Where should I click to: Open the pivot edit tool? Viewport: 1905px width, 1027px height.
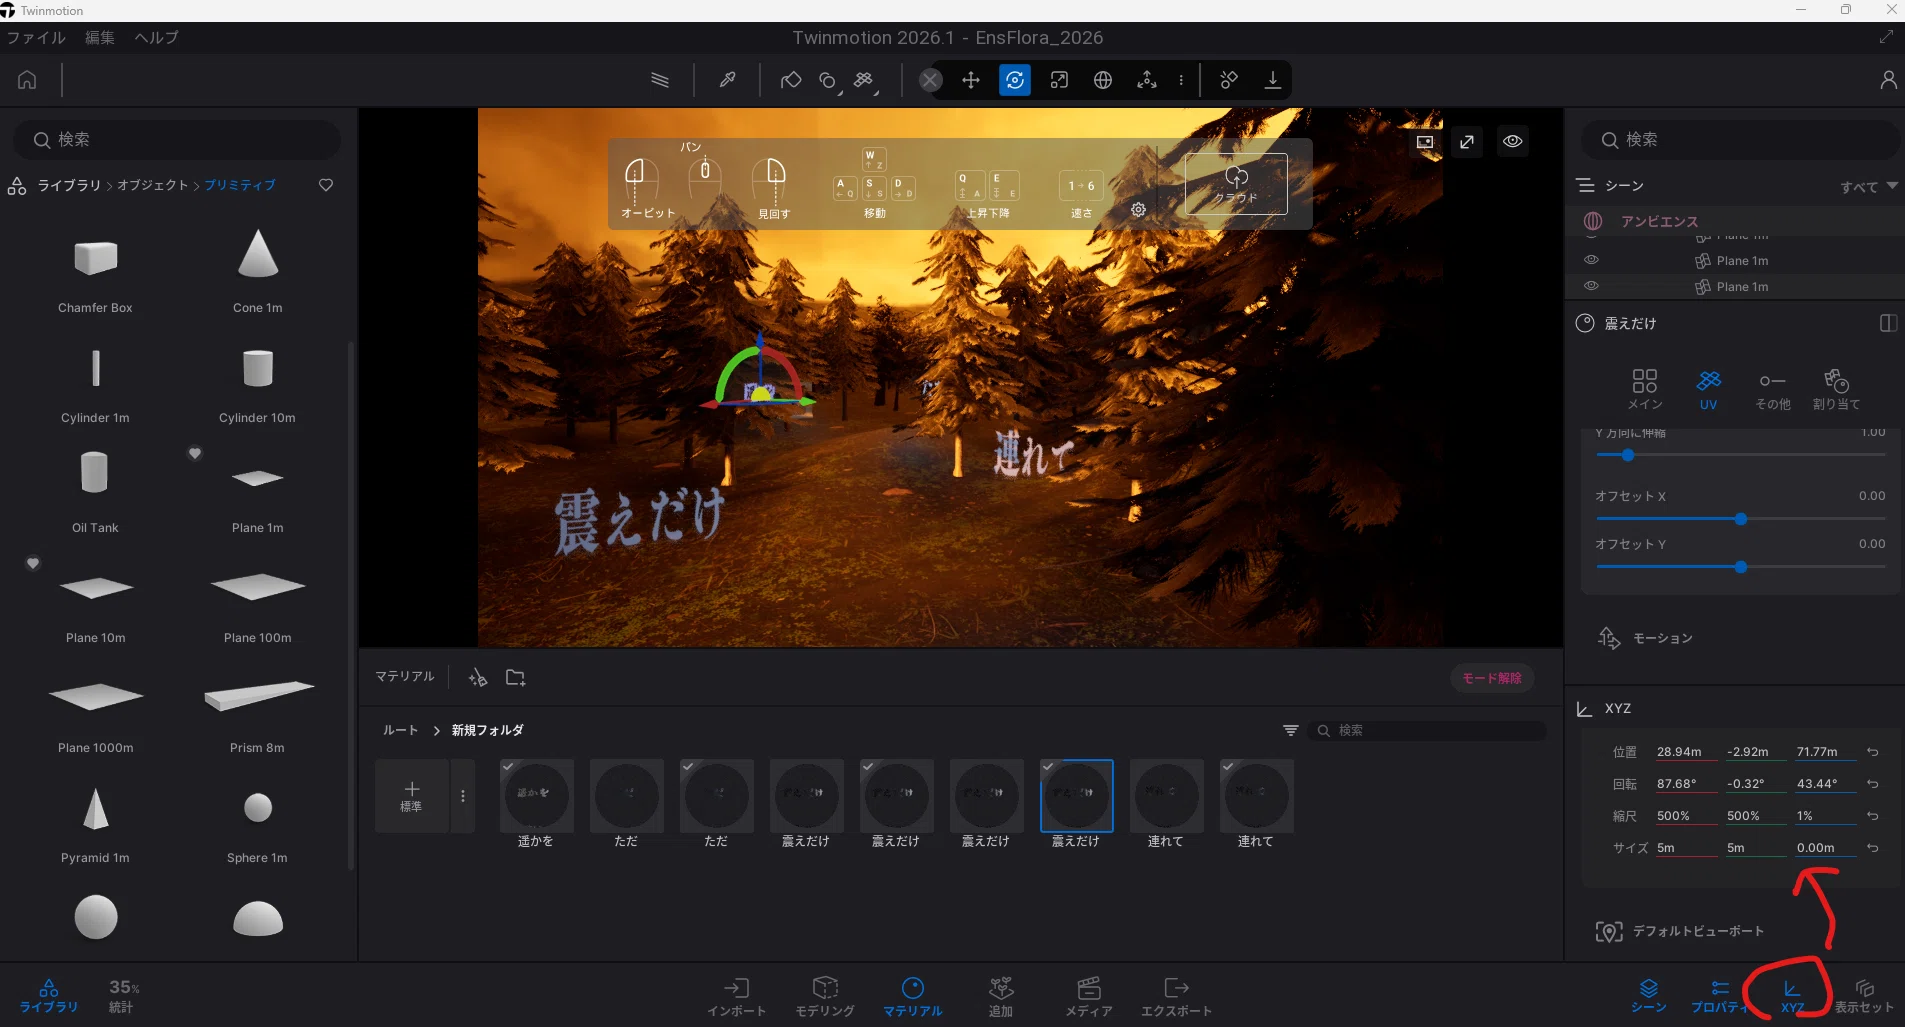click(1147, 80)
